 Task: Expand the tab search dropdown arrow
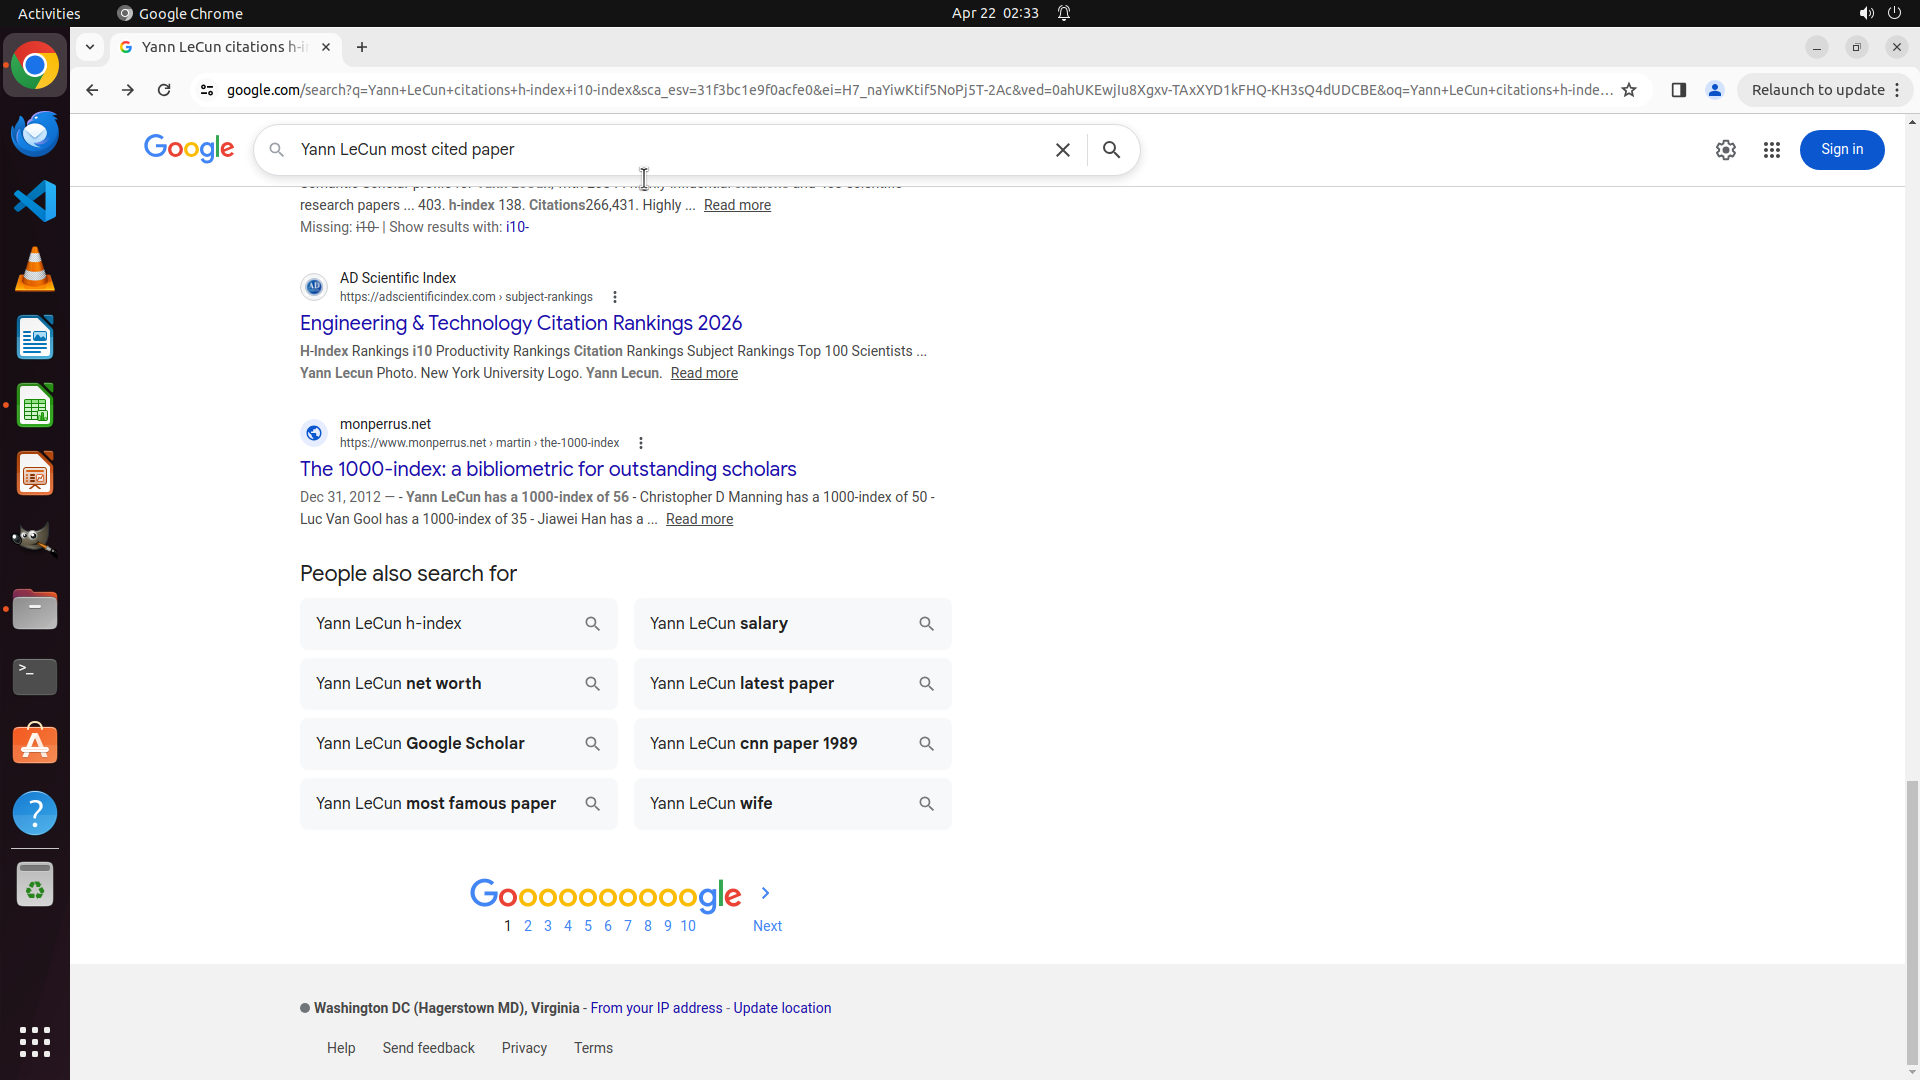point(90,47)
